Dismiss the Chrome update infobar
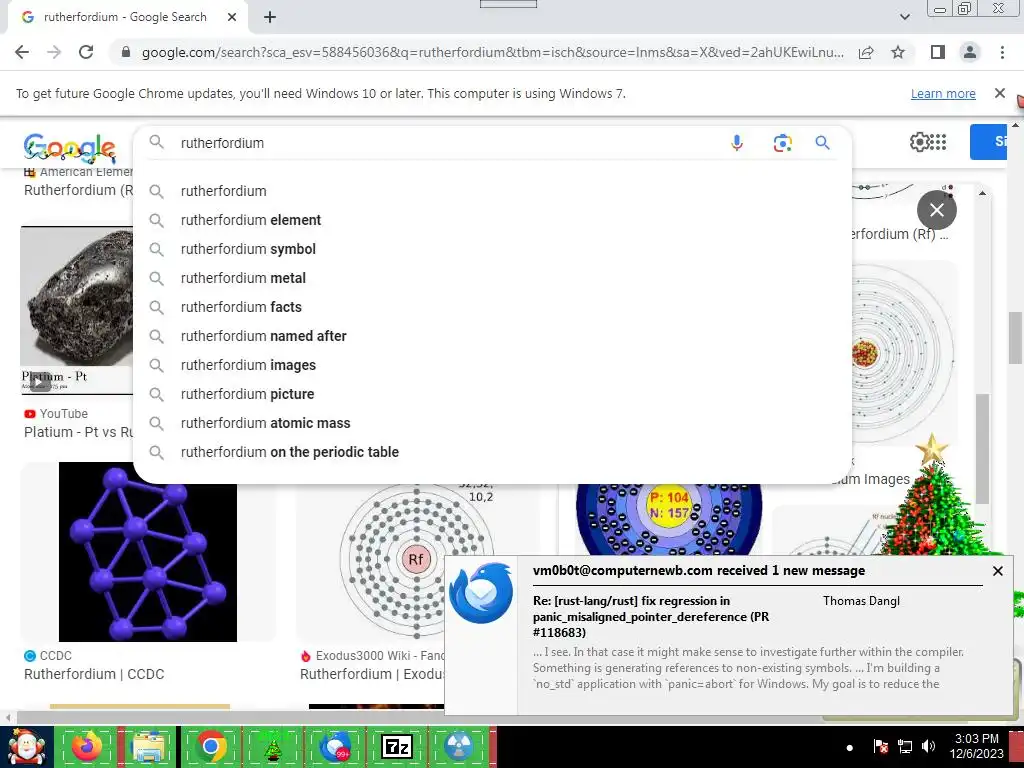This screenshot has height=768, width=1024. (1000, 93)
